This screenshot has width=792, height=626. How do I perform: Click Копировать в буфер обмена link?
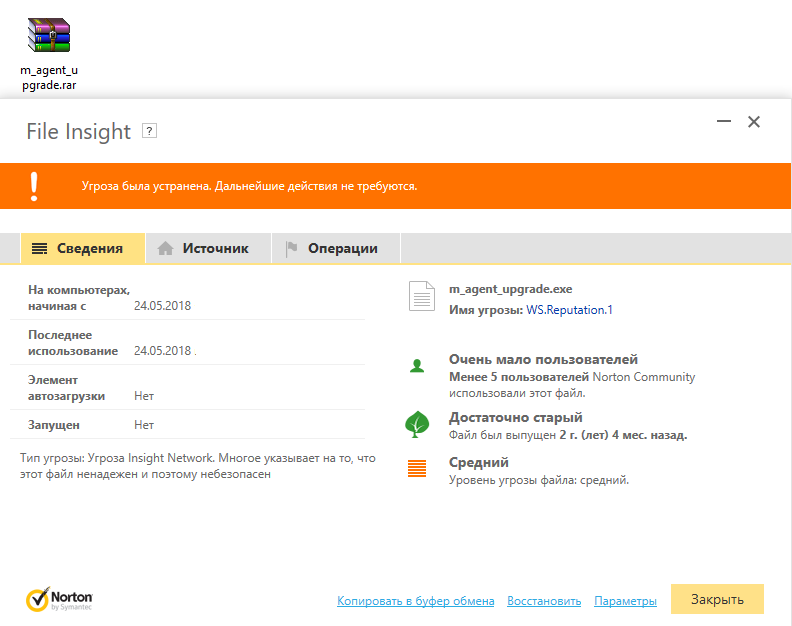click(416, 601)
